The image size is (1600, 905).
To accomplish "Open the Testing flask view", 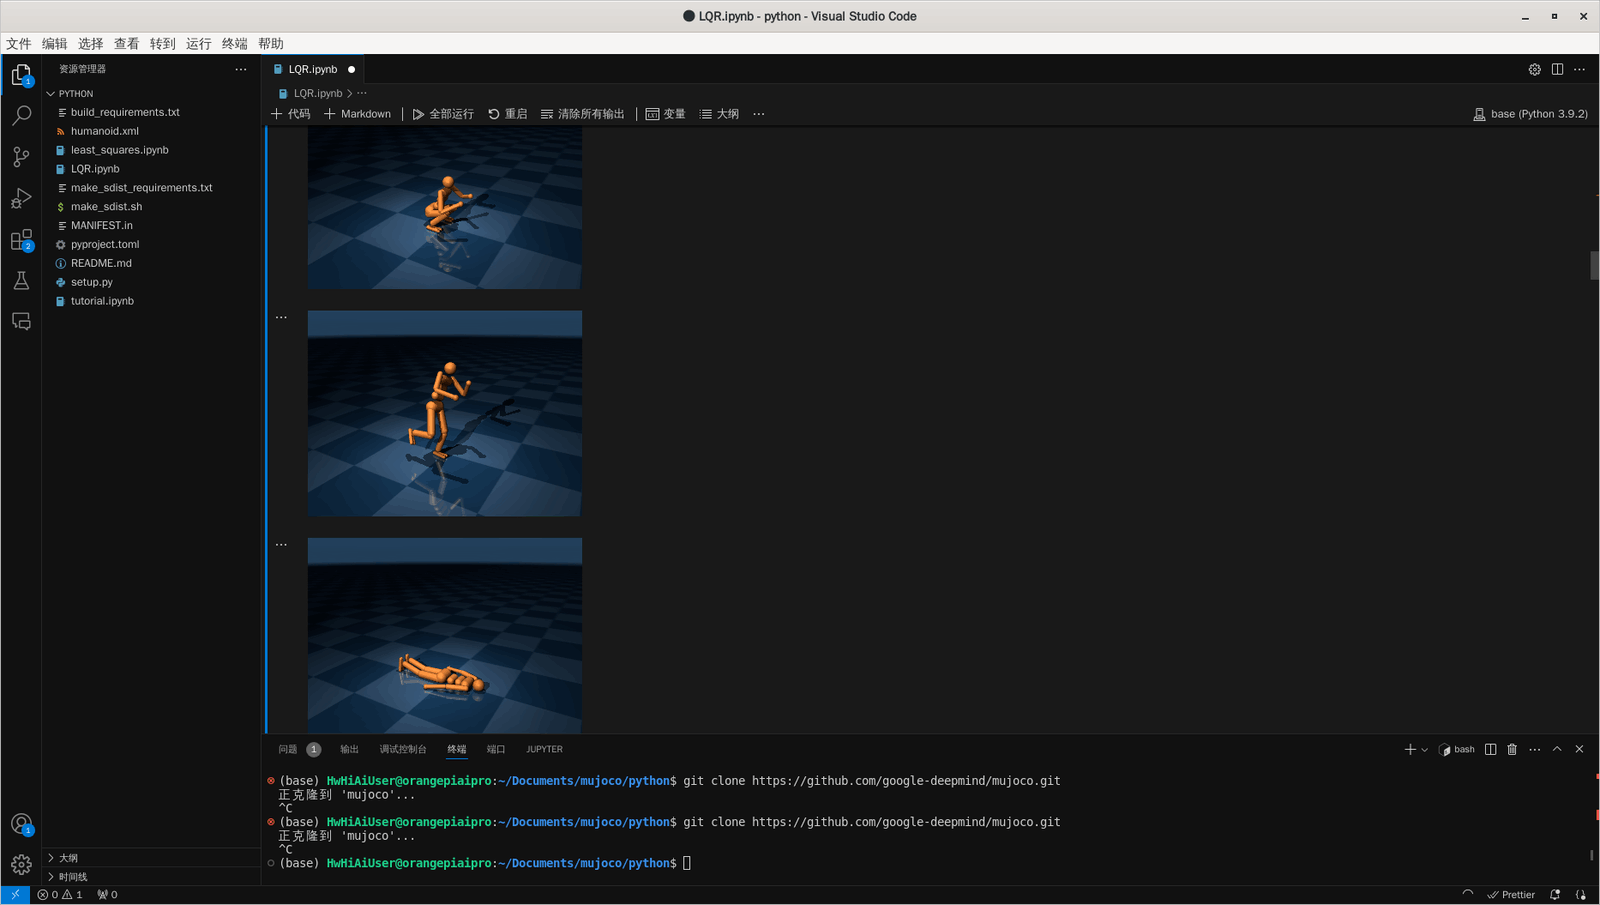I will coord(21,281).
